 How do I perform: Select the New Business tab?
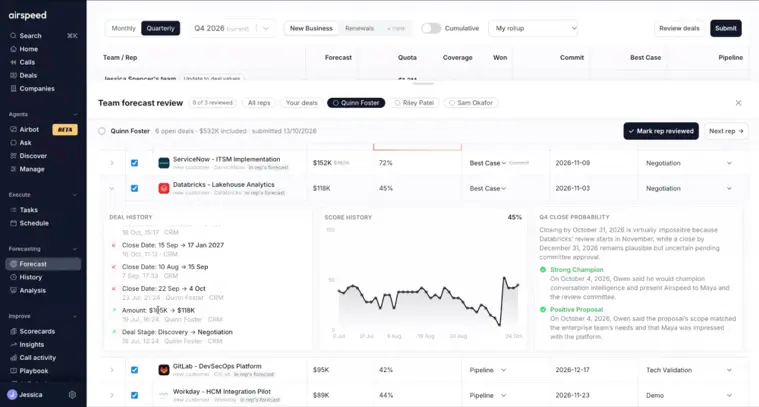pos(311,29)
